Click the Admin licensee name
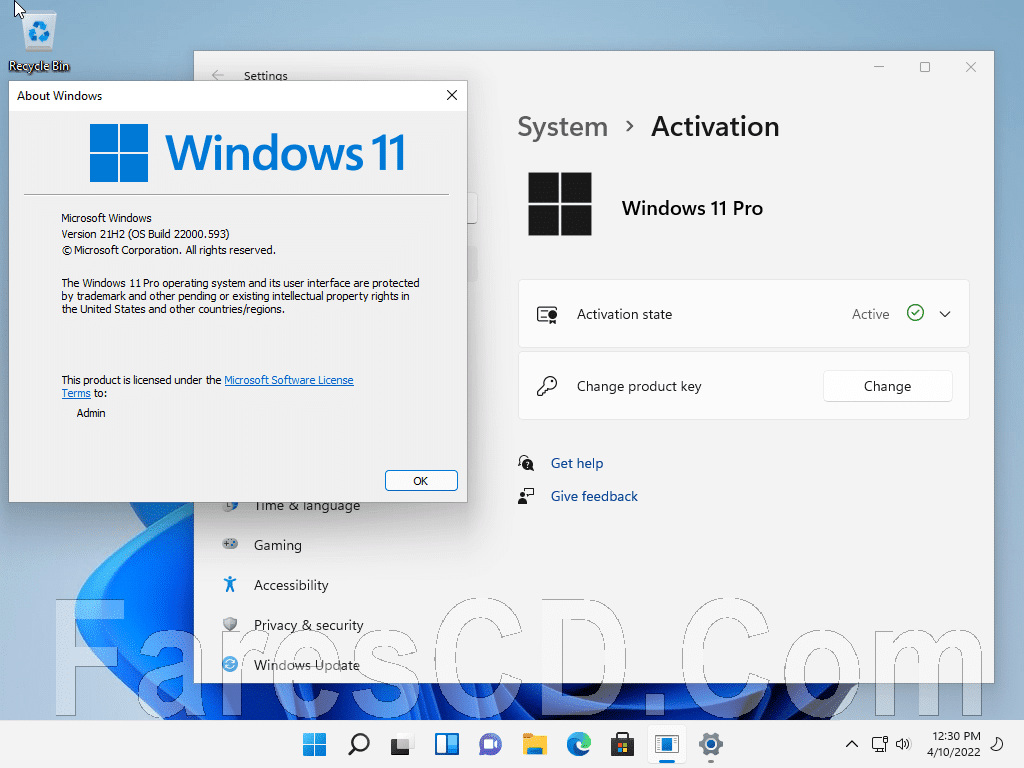 [91, 413]
